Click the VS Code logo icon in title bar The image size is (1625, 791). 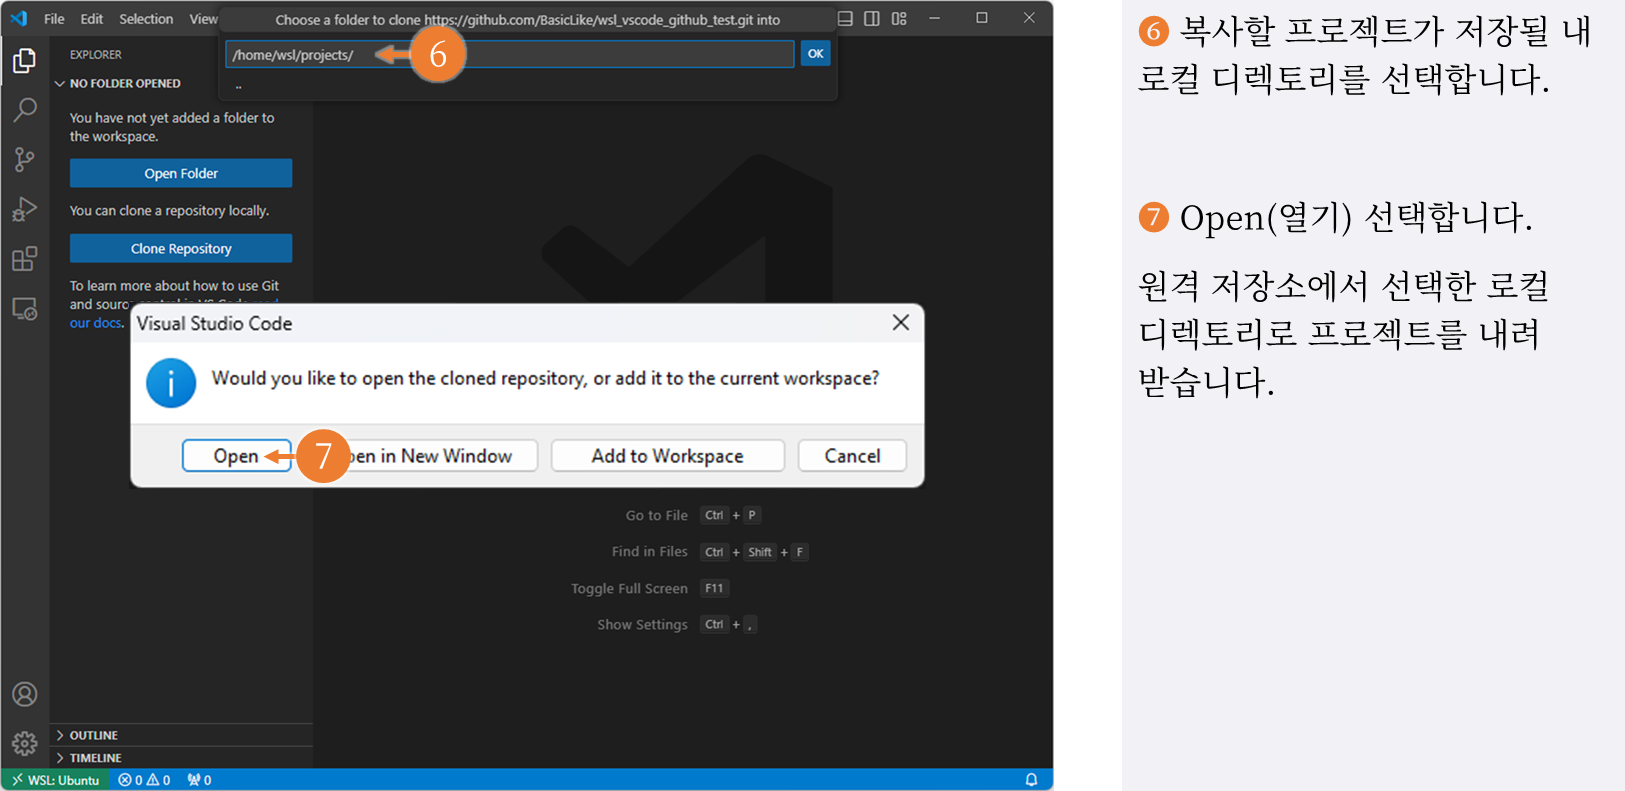coord(19,18)
